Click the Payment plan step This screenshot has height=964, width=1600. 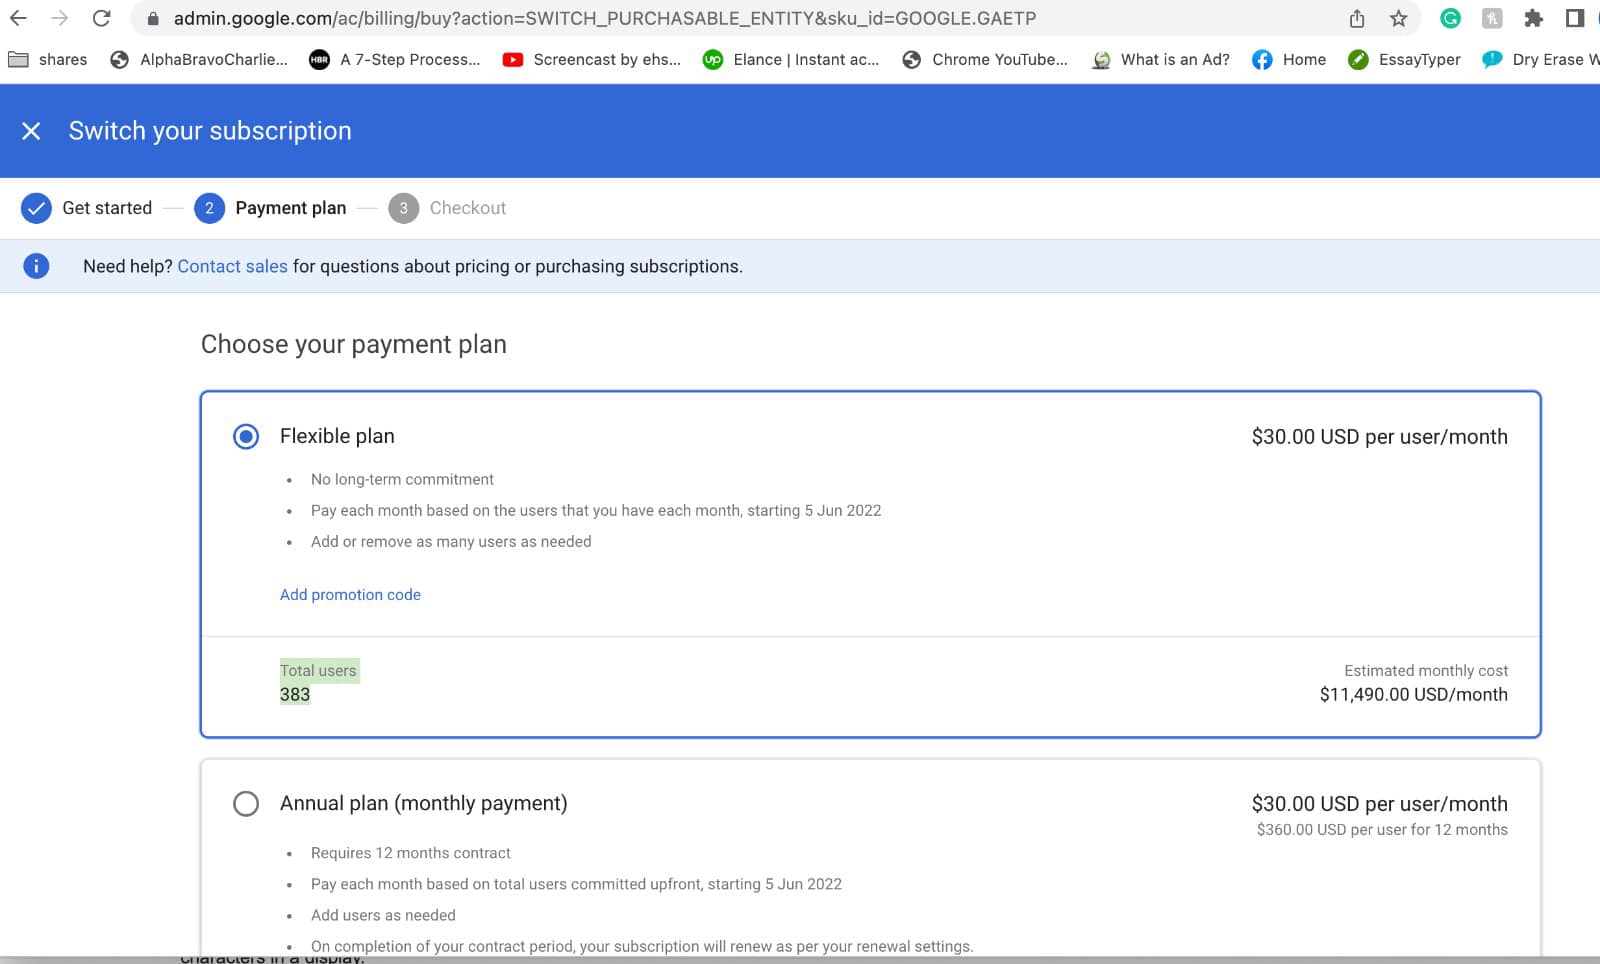coord(270,208)
